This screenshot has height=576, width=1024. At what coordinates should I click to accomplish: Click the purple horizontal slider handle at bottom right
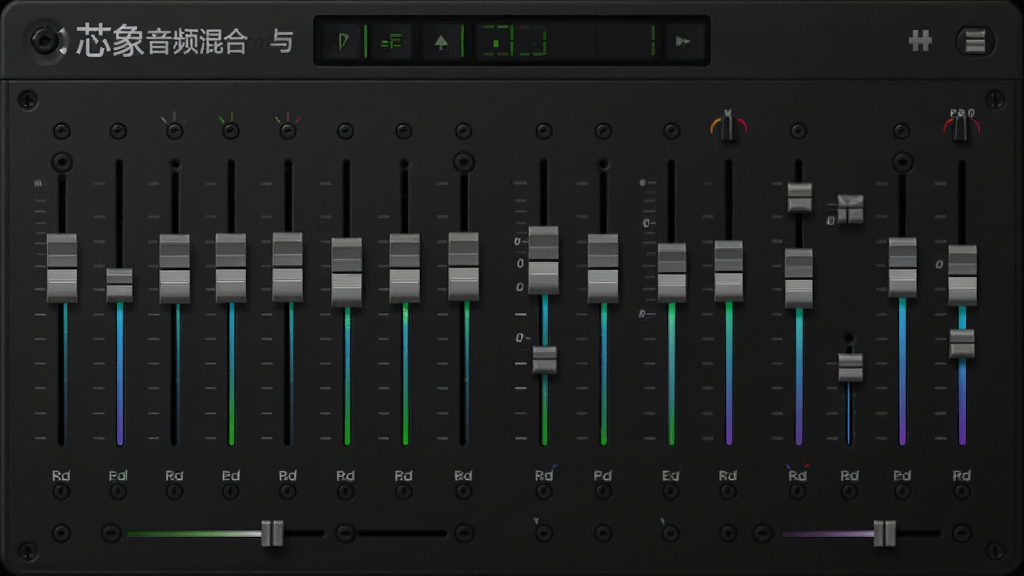pos(885,533)
